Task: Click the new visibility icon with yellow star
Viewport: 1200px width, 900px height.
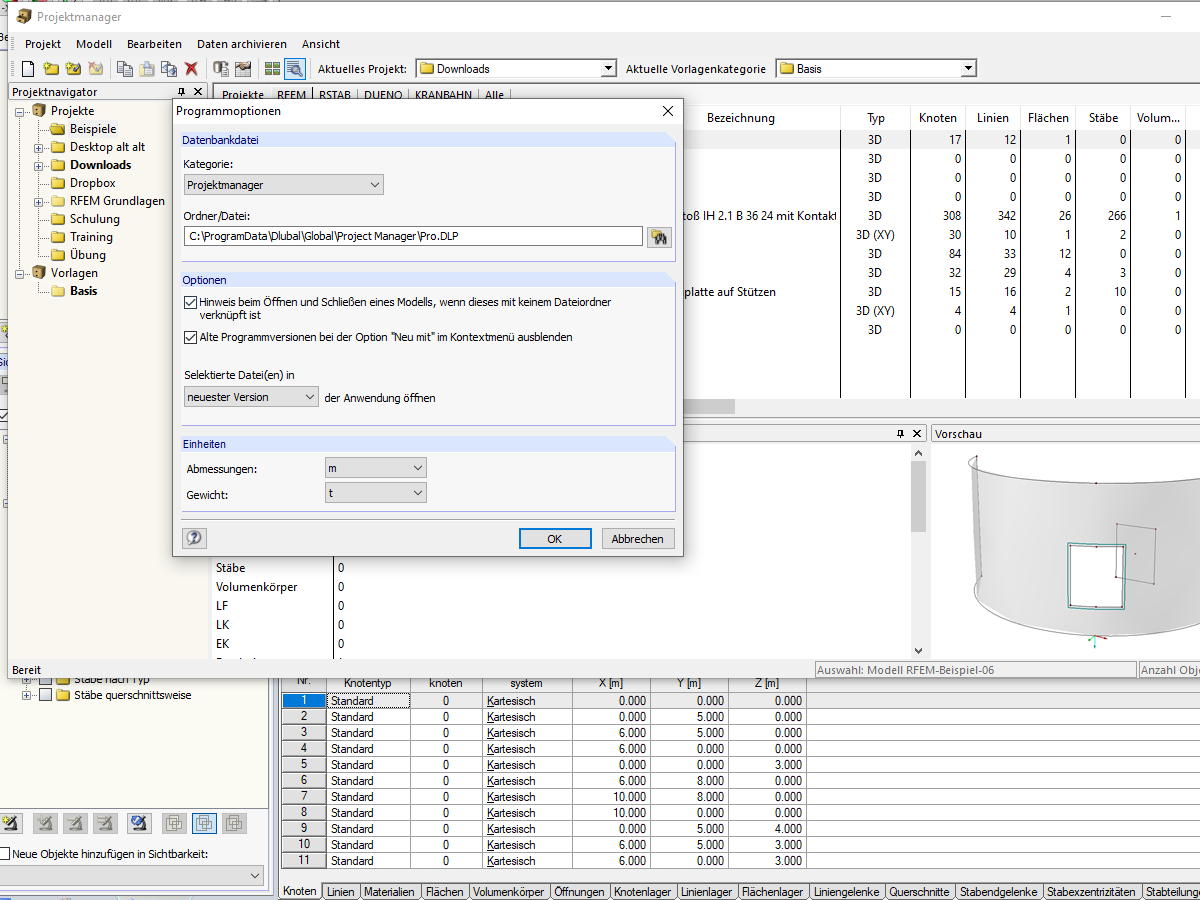Action: (x=12, y=823)
